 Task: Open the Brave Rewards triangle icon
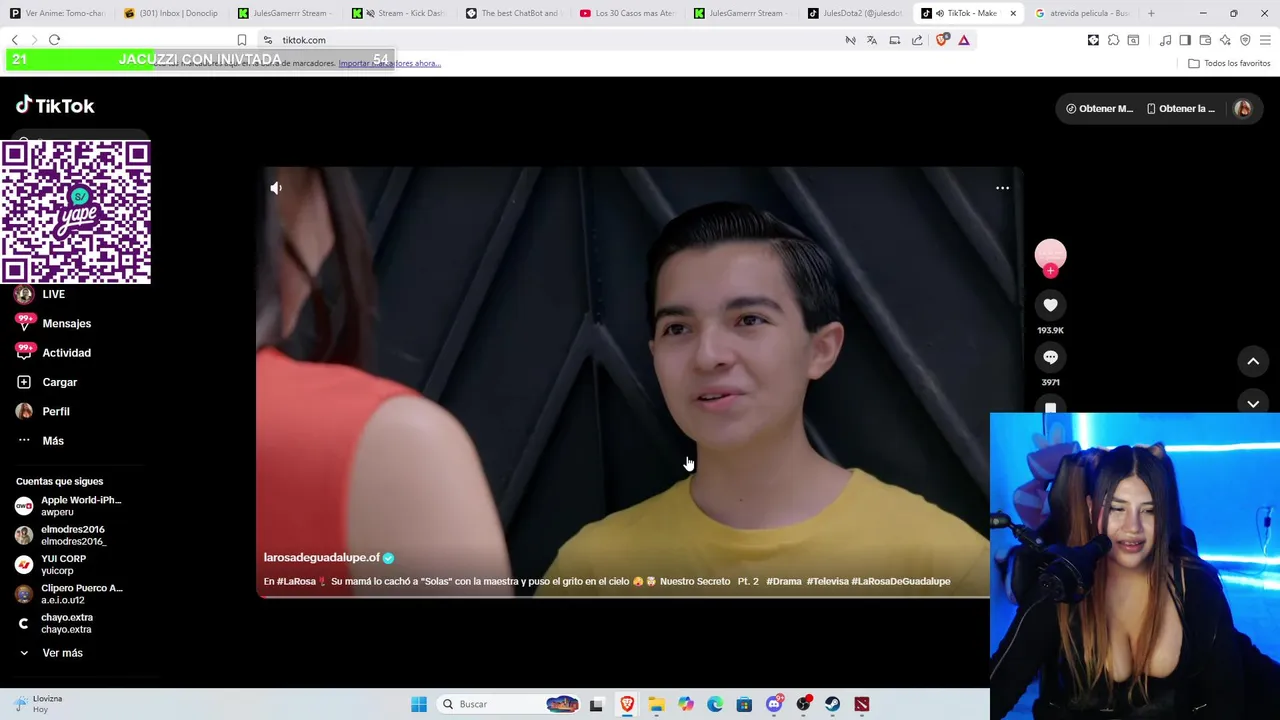click(964, 40)
